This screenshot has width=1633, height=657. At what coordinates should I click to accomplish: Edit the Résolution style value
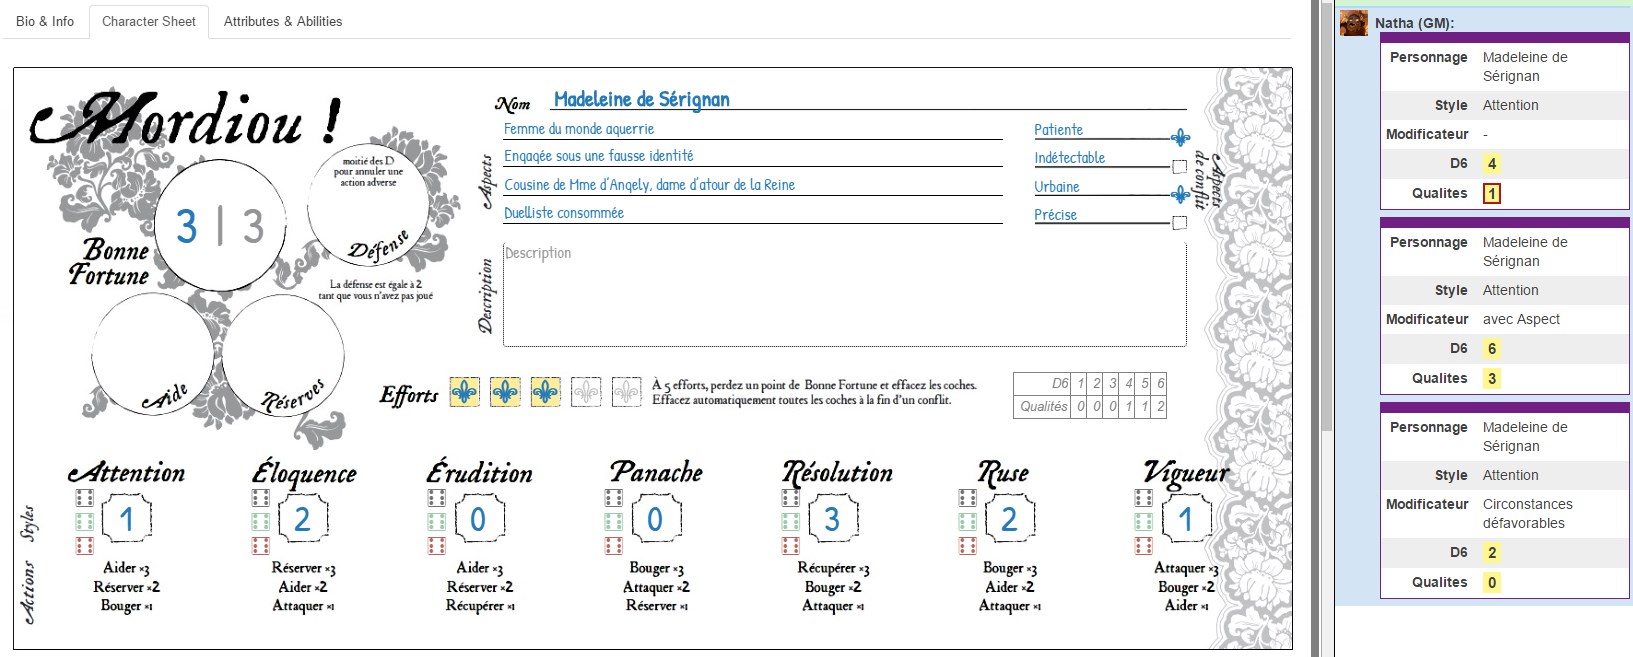832,519
